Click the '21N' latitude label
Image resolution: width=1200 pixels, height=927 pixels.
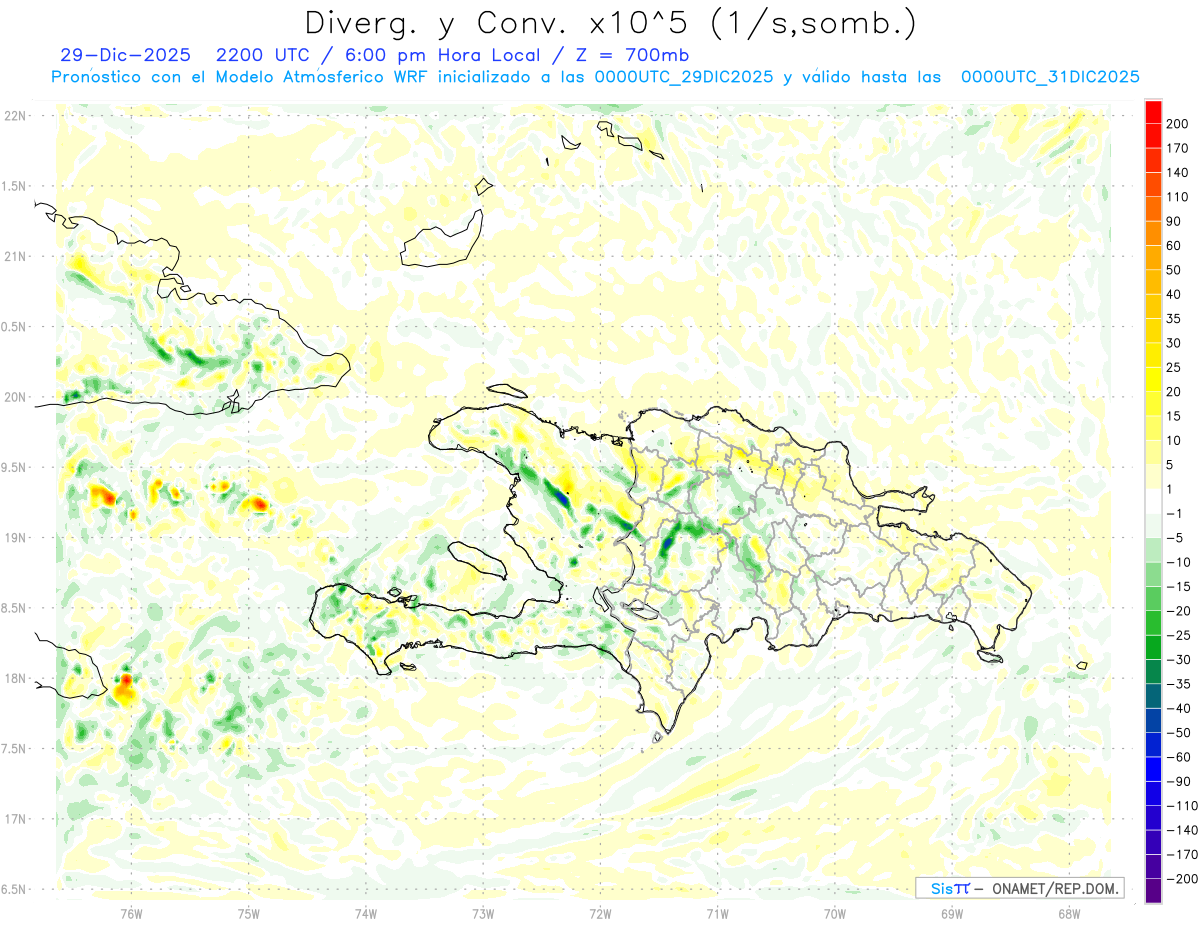(x=15, y=256)
